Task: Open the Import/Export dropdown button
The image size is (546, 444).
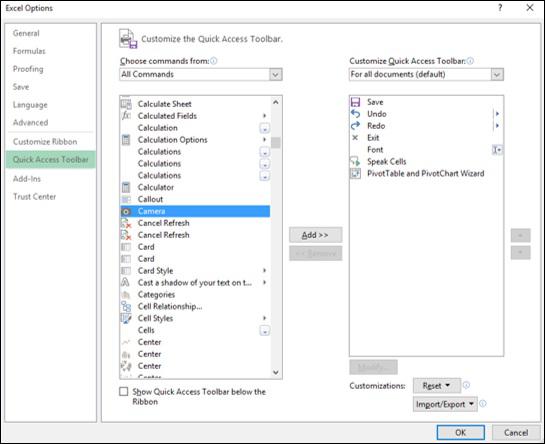Action: (x=445, y=404)
